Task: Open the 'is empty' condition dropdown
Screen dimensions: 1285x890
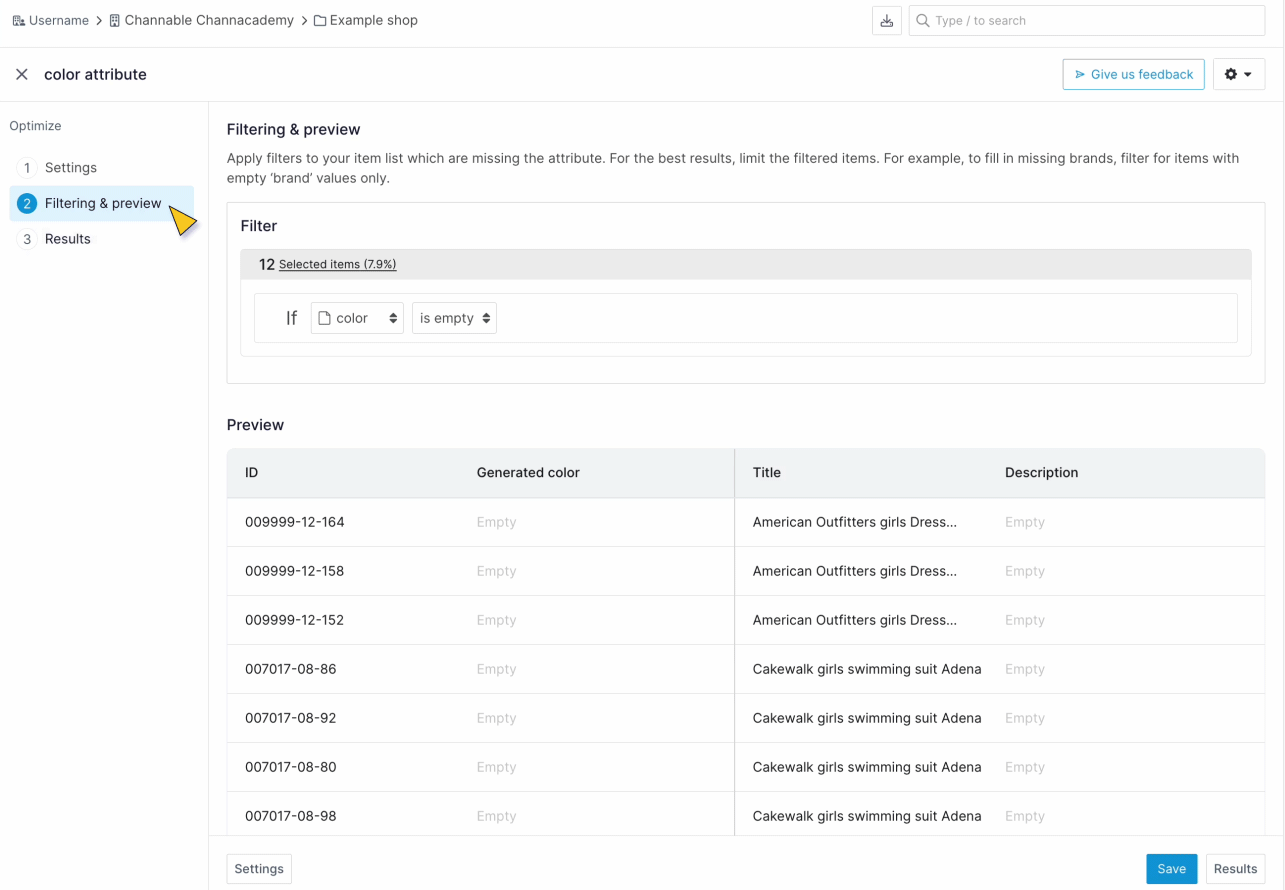Action: click(454, 317)
